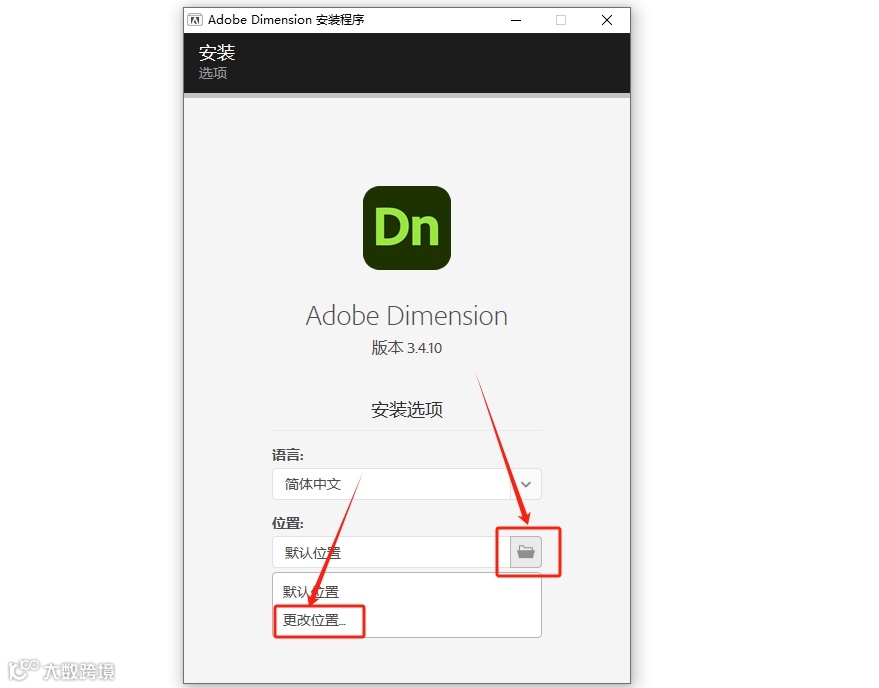This screenshot has height=688, width=879.
Task: Minimize the installer window
Action: click(516, 20)
